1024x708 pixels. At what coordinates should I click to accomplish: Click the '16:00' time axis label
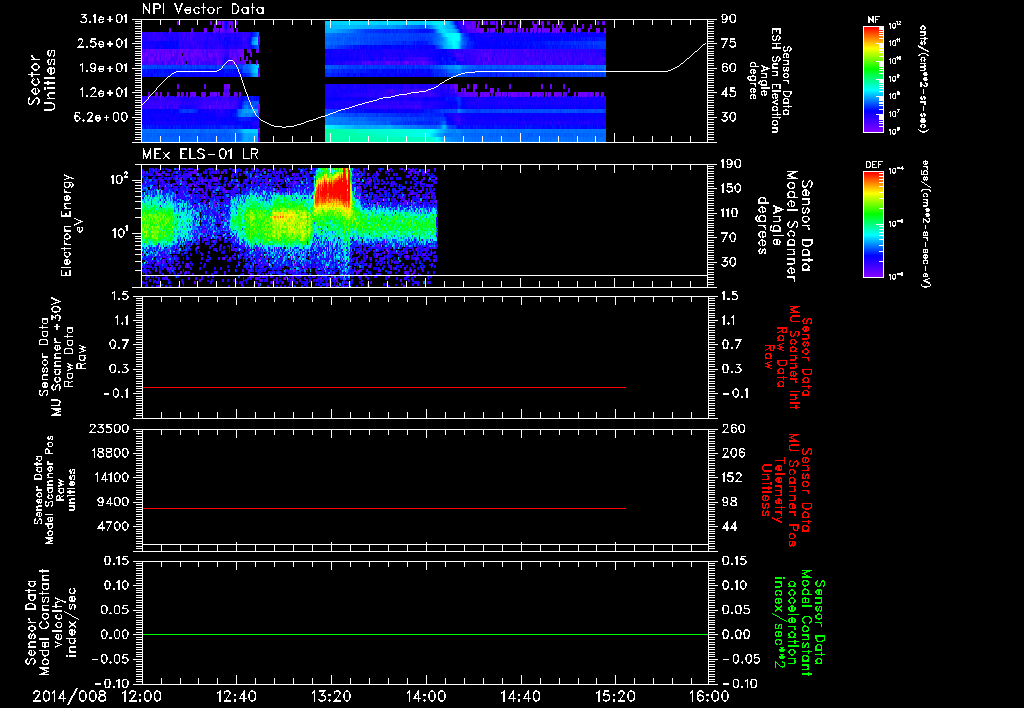pyautogui.click(x=709, y=696)
